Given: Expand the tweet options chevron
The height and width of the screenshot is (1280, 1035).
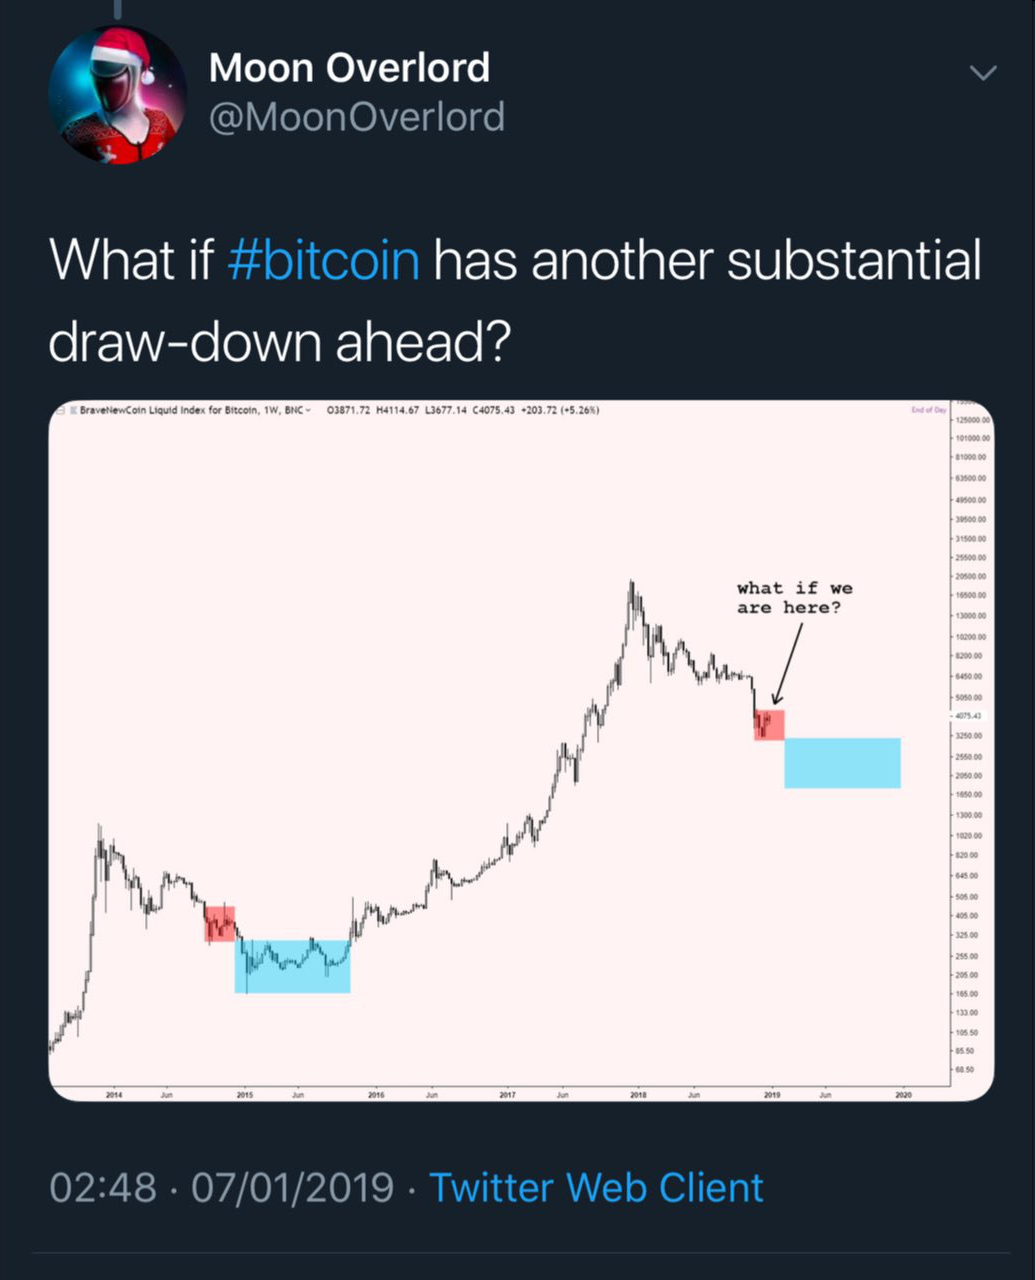Looking at the screenshot, I should click(x=984, y=72).
